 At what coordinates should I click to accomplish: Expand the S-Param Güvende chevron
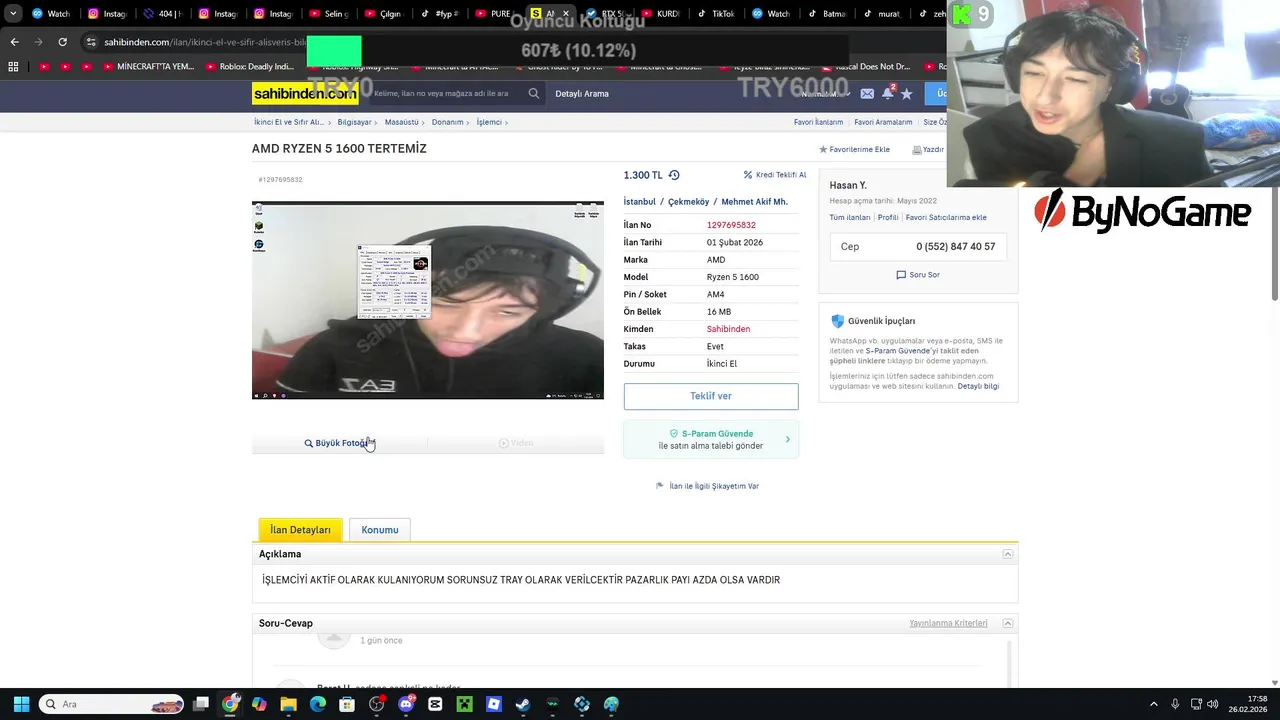[x=787, y=439]
